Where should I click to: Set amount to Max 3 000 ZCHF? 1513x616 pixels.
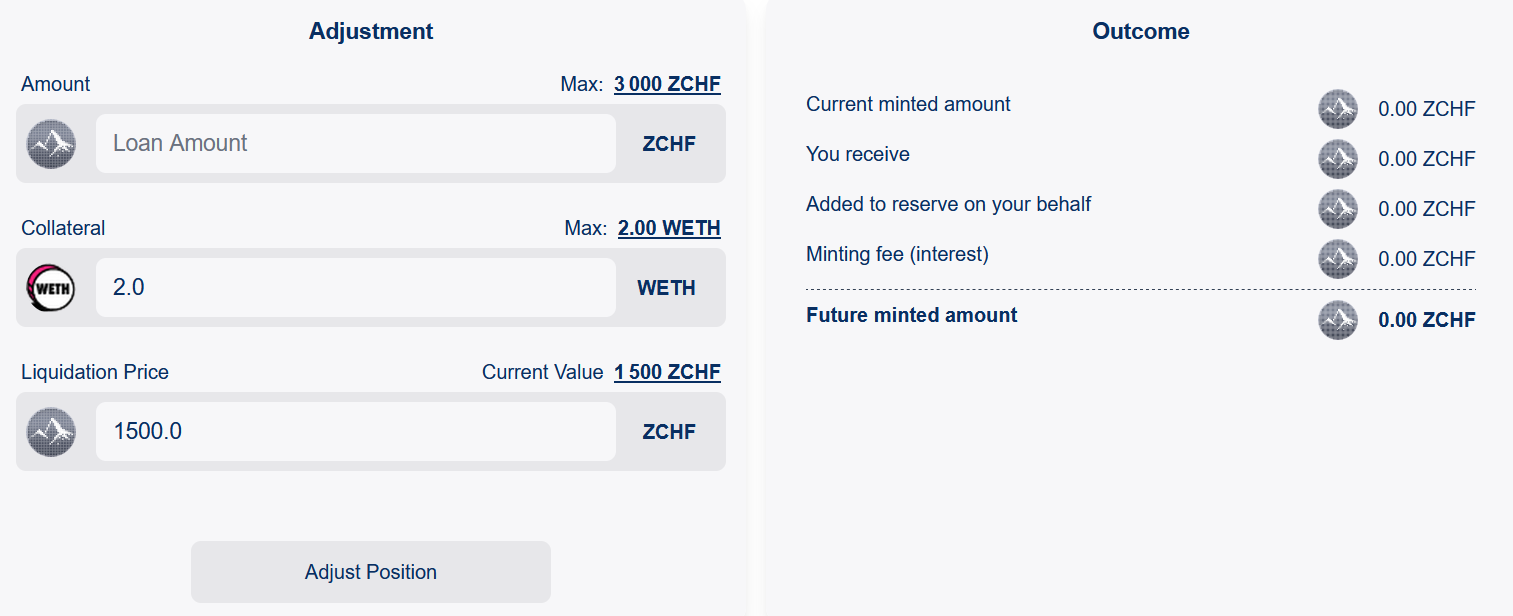pyautogui.click(x=667, y=84)
